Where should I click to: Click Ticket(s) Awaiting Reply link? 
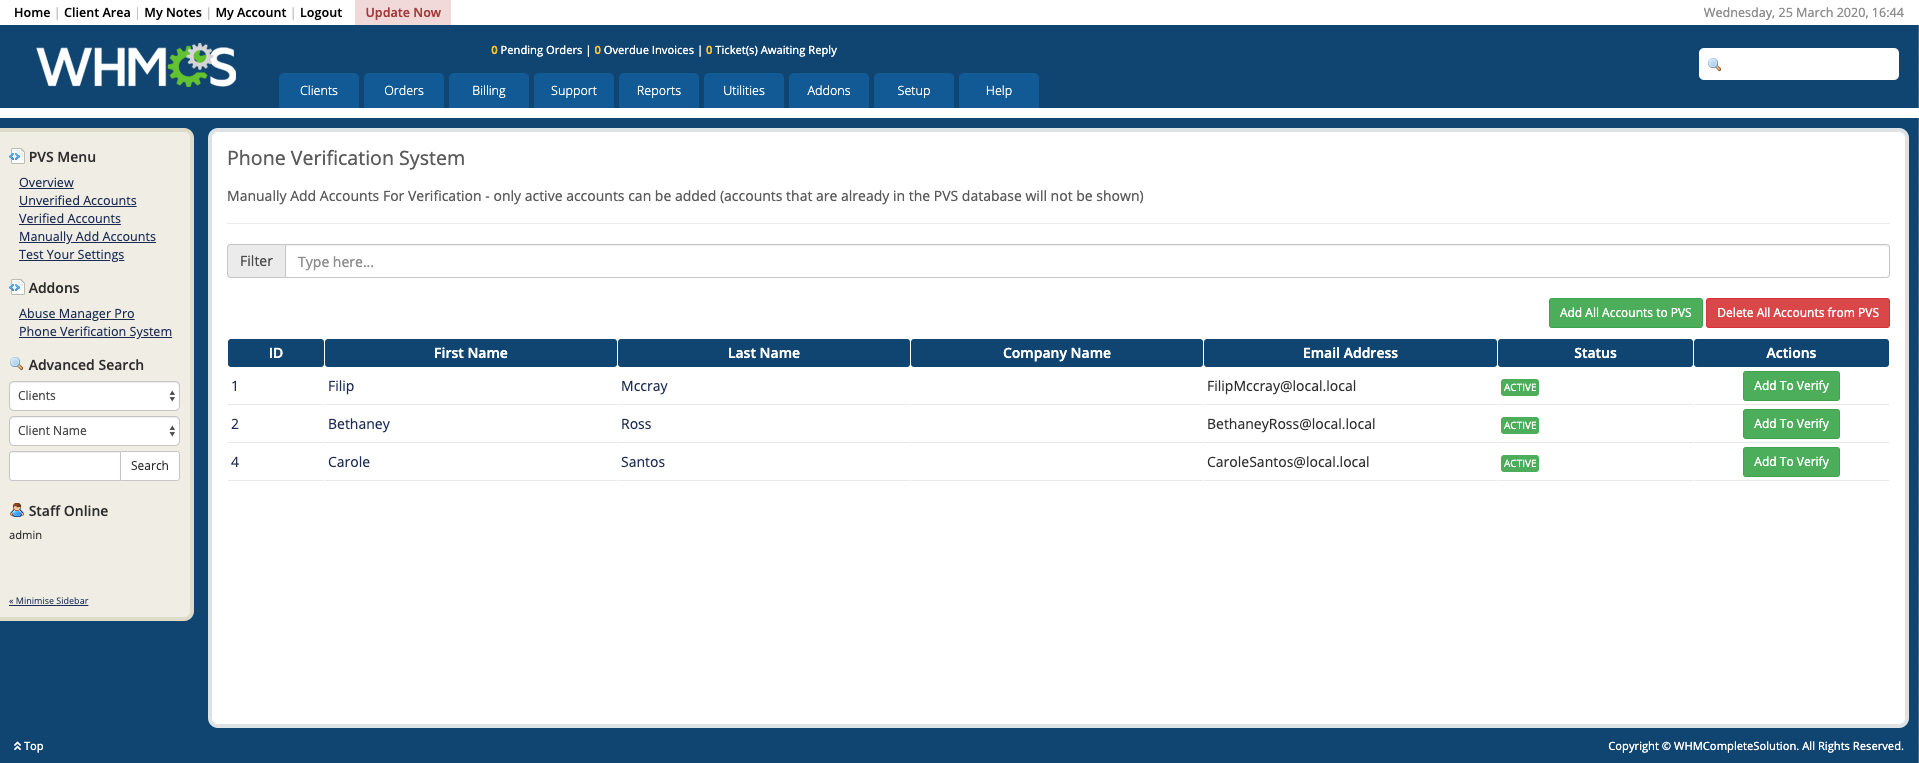point(771,50)
